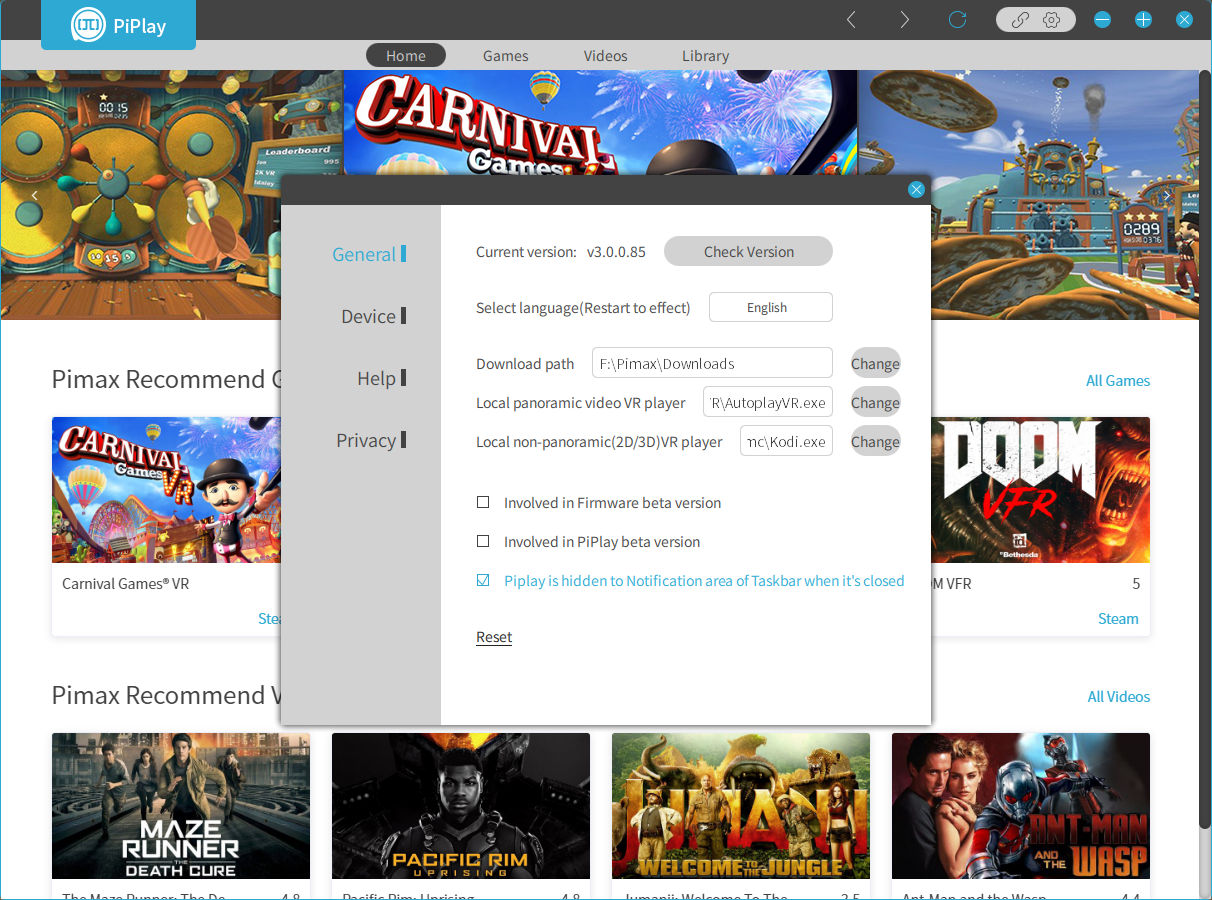The image size is (1212, 900).
Task: Open the Jumanji video thumbnail
Action: pyautogui.click(x=741, y=806)
